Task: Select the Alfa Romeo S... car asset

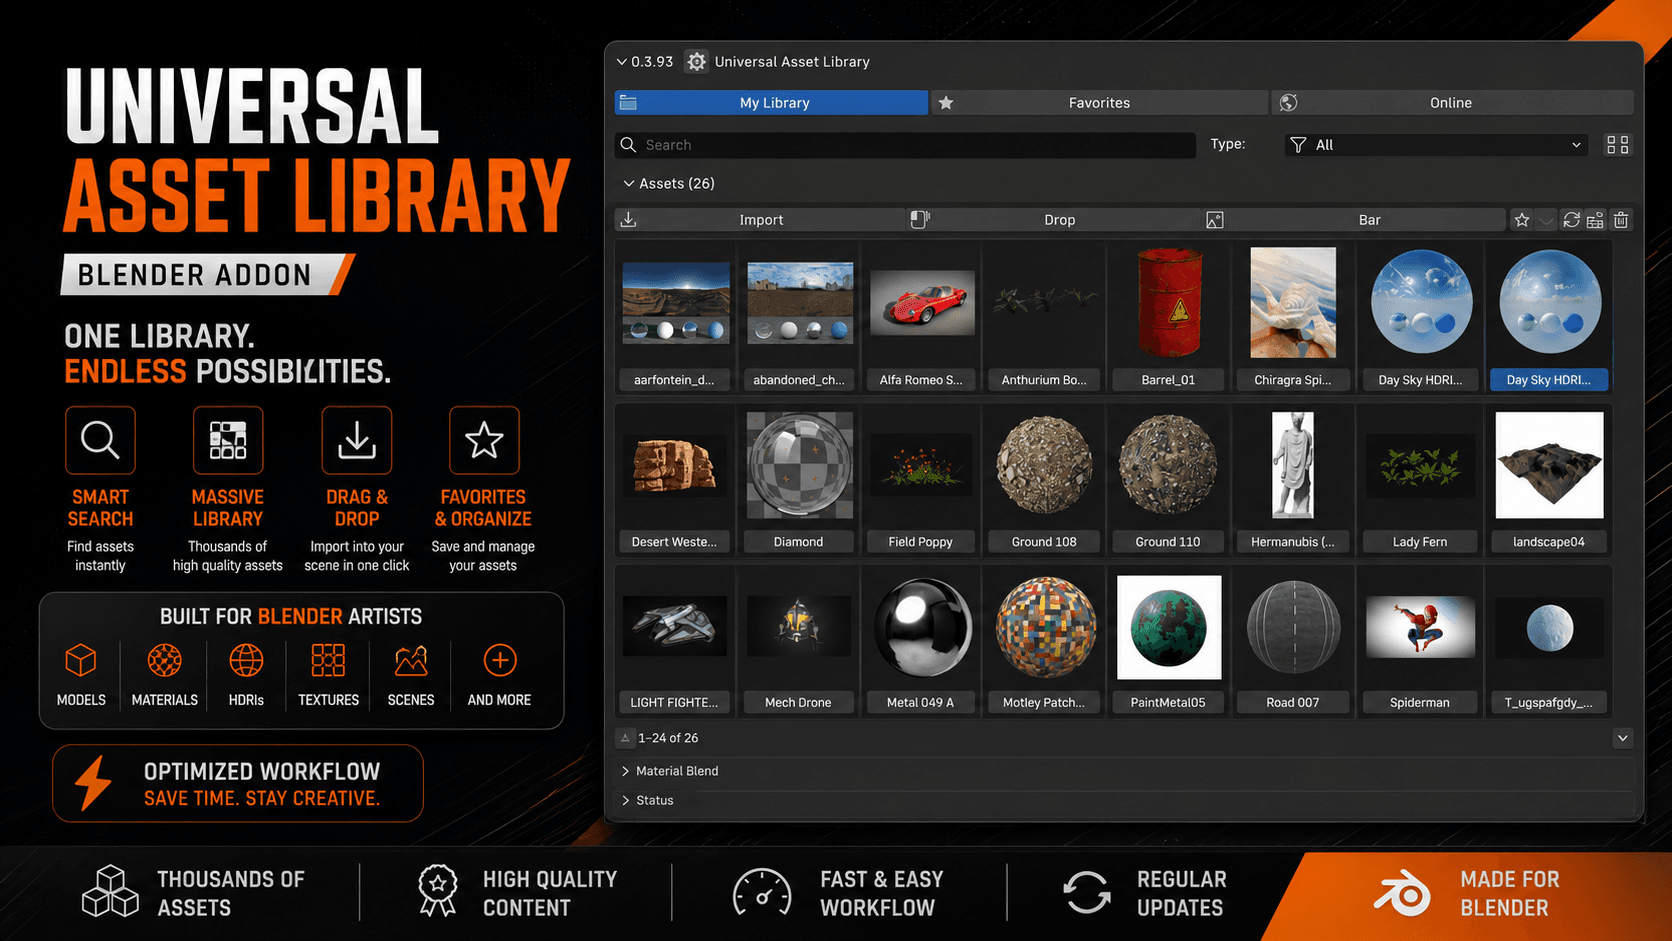Action: (x=921, y=303)
